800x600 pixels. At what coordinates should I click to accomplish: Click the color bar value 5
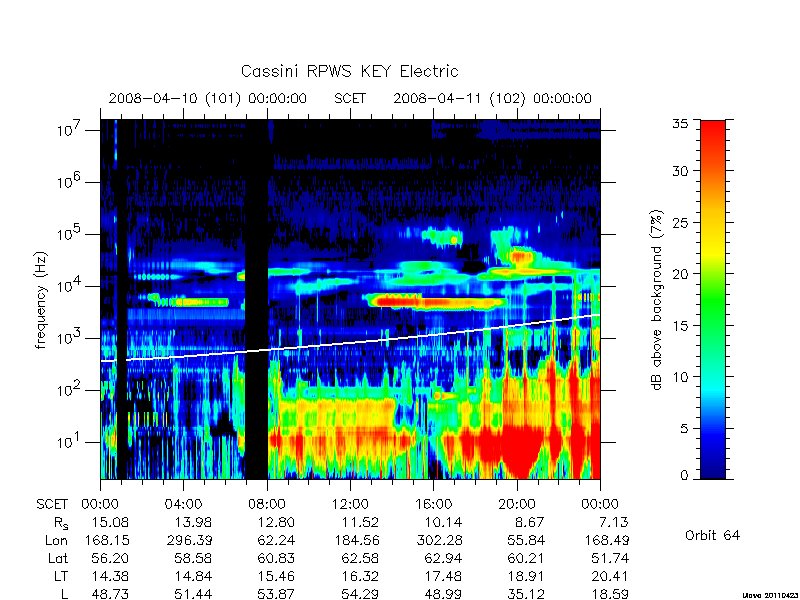coord(684,429)
